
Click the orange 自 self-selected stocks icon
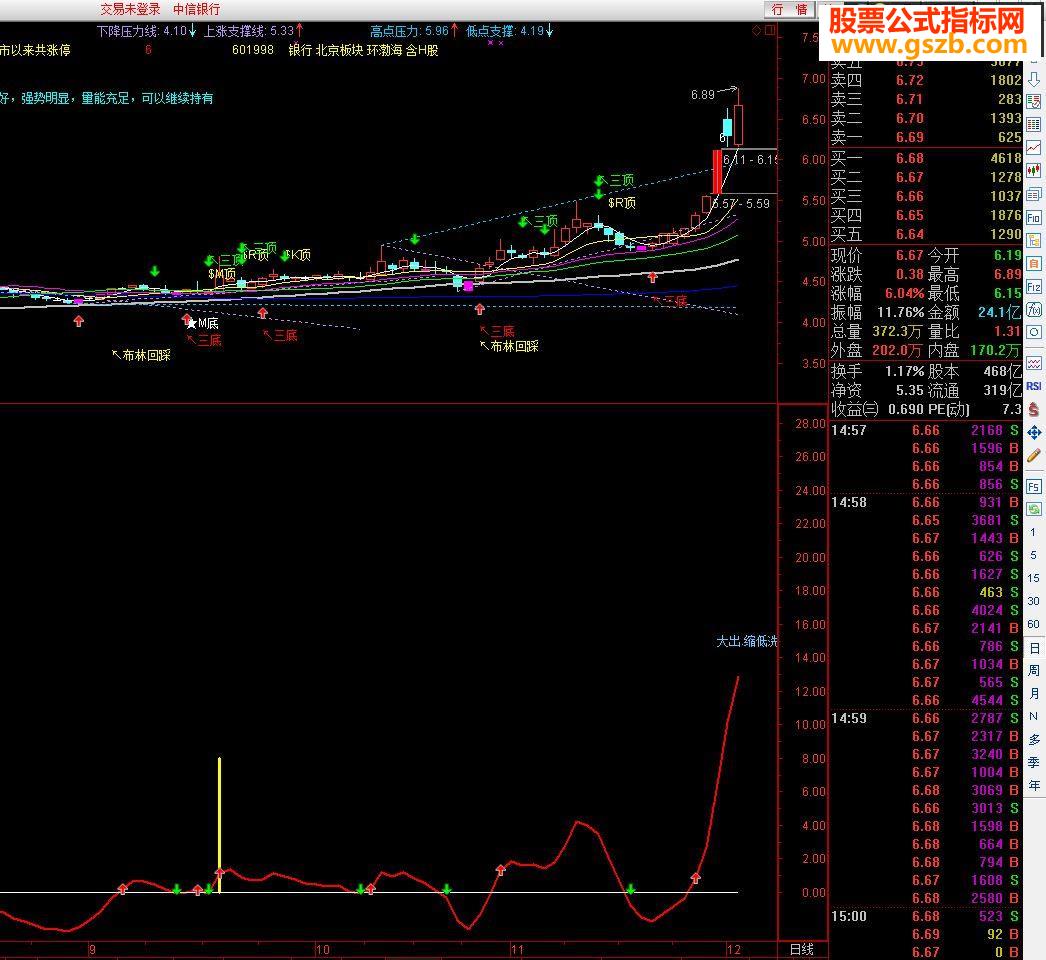click(x=1033, y=264)
